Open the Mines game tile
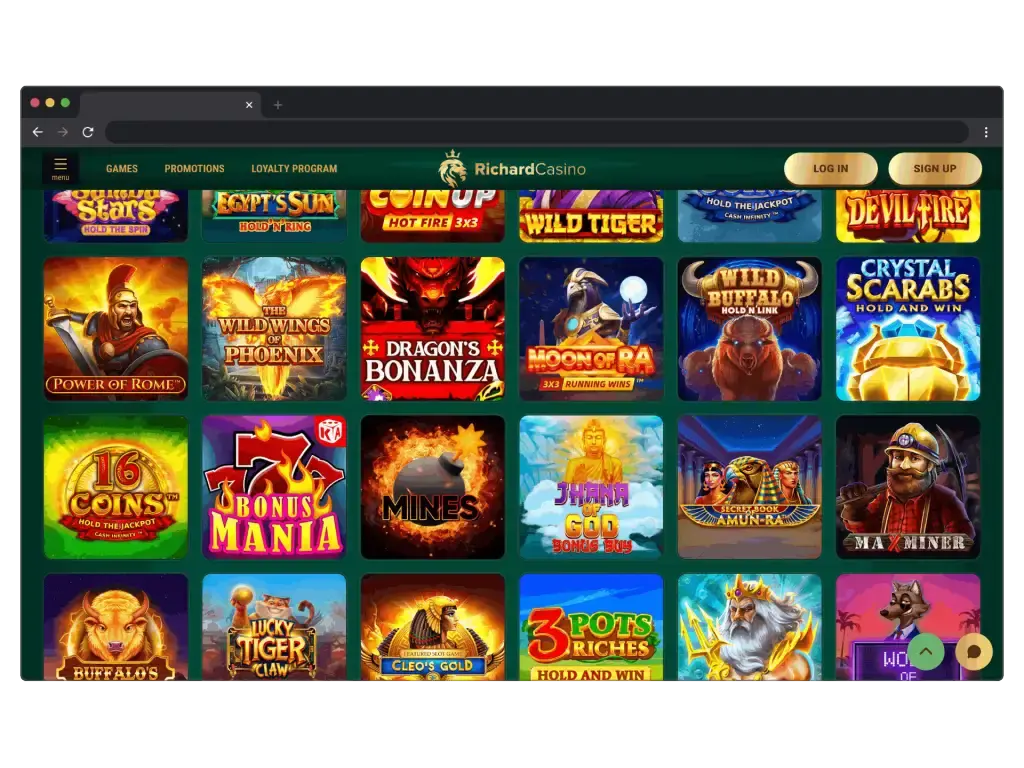 click(x=432, y=486)
